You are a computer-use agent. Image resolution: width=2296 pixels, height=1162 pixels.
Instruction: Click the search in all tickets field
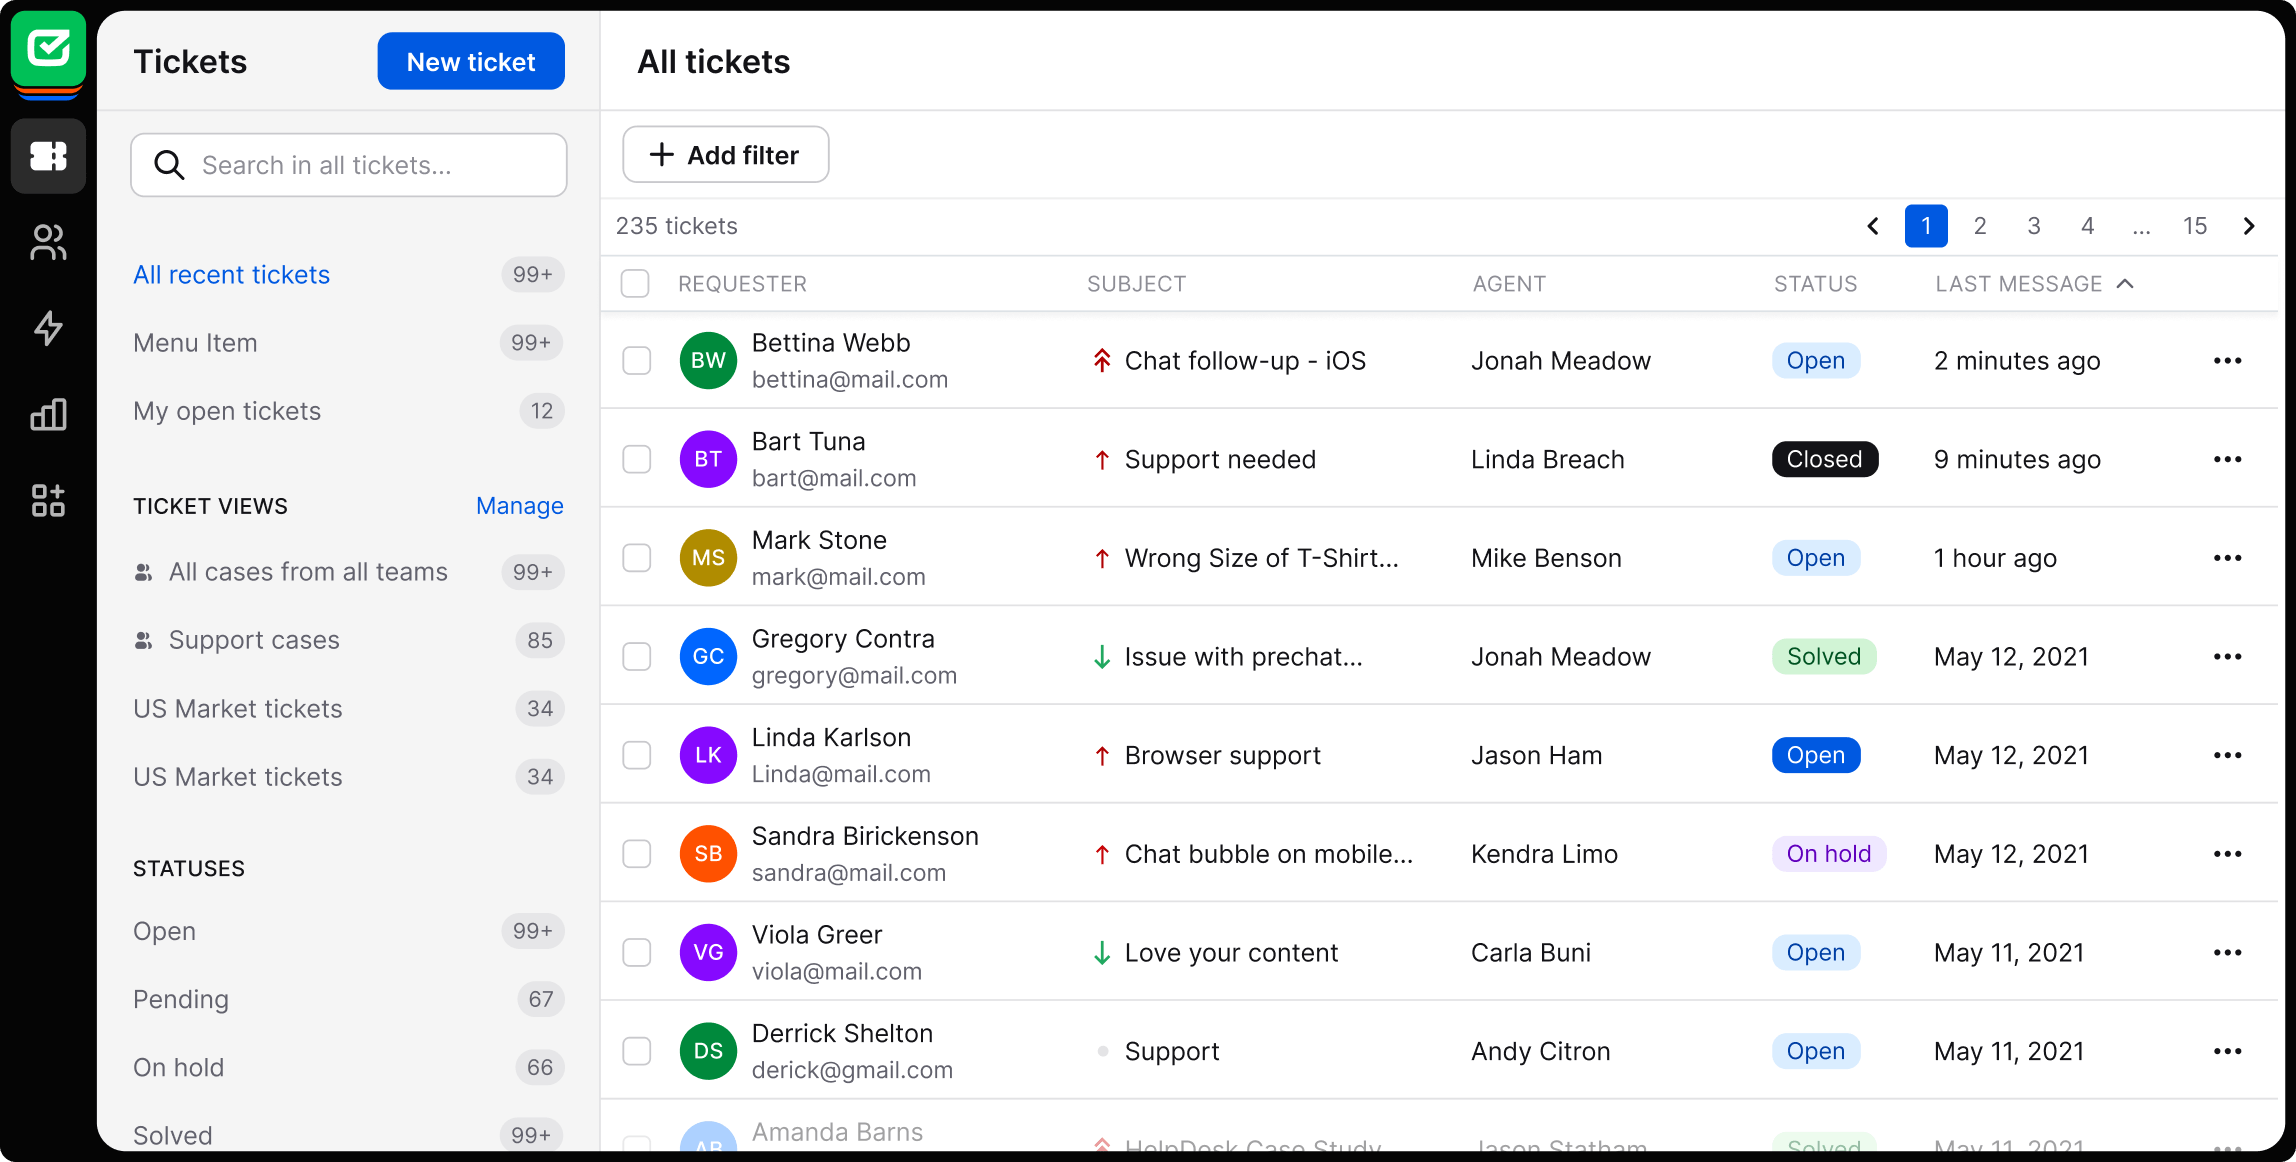[x=348, y=165]
